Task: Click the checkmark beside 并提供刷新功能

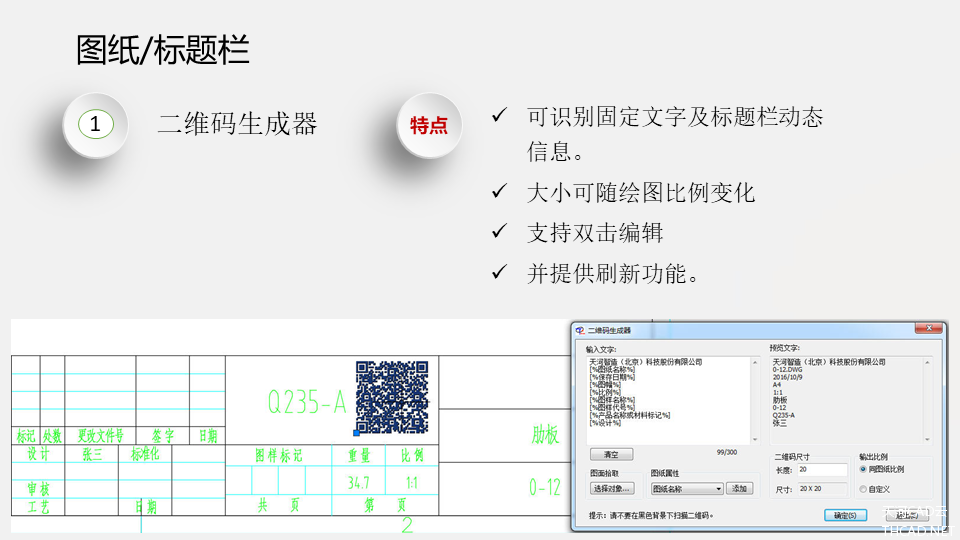Action: (x=500, y=271)
